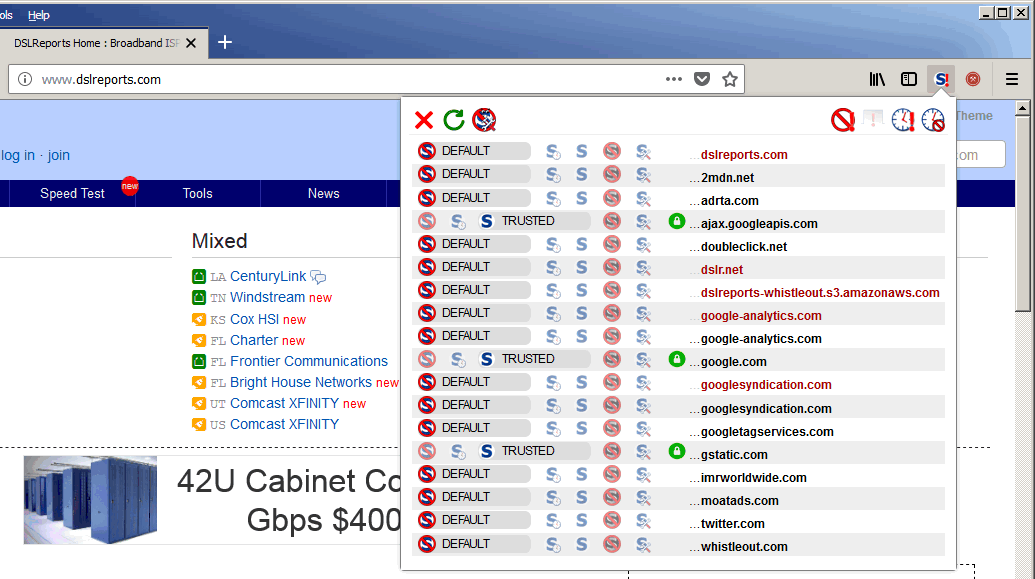Set red google-analytics.com entry to TRUSTED
The width and height of the screenshot is (1035, 579).
click(582, 313)
